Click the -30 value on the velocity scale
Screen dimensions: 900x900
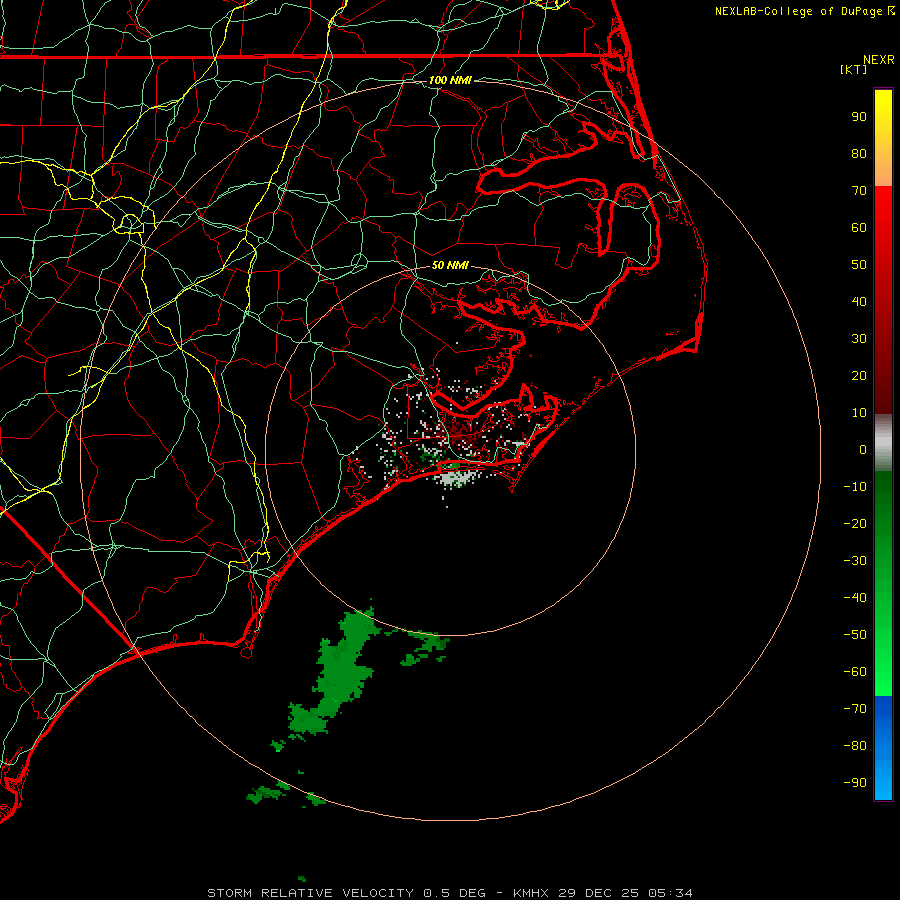point(855,561)
